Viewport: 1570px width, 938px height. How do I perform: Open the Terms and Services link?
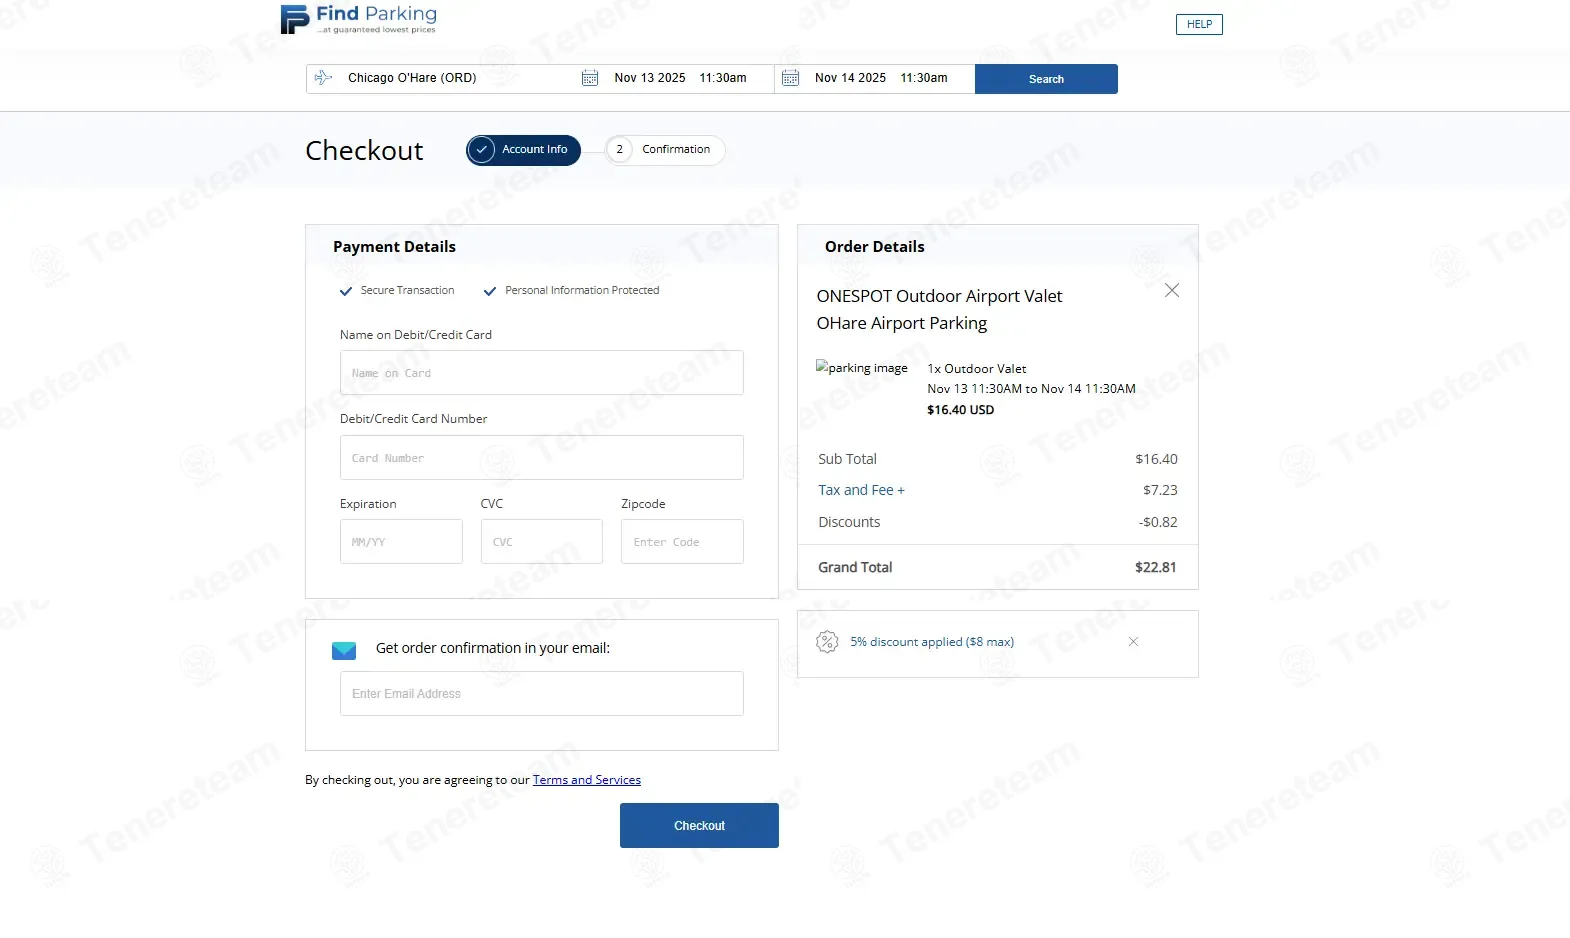pyautogui.click(x=586, y=780)
